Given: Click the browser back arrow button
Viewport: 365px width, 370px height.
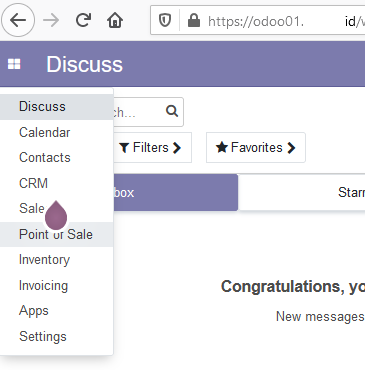Looking at the screenshot, I should tap(18, 20).
